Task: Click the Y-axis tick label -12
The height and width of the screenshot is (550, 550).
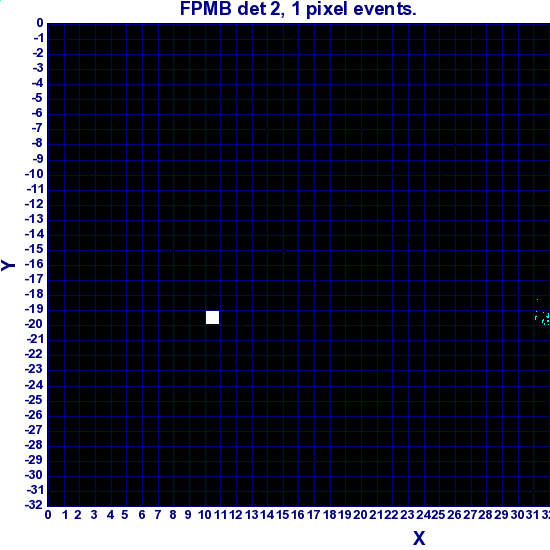Action: (34, 204)
